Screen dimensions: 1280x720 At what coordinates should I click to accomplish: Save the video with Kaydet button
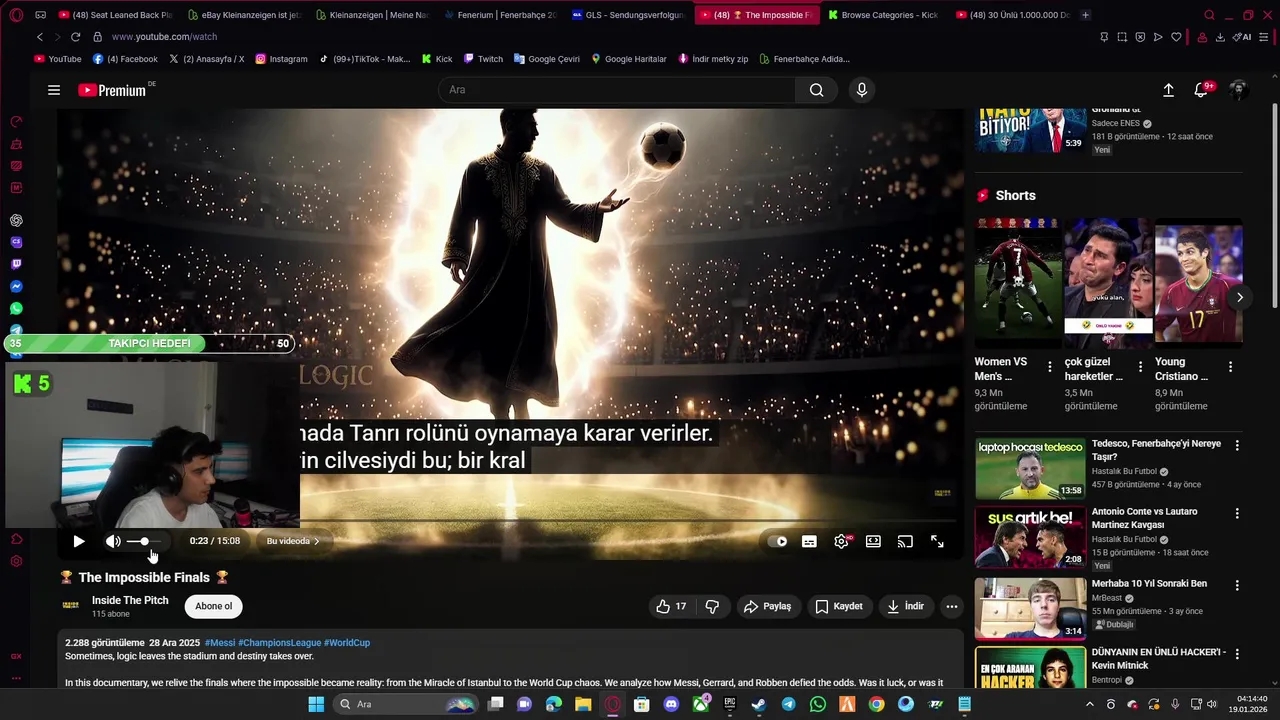tap(839, 606)
